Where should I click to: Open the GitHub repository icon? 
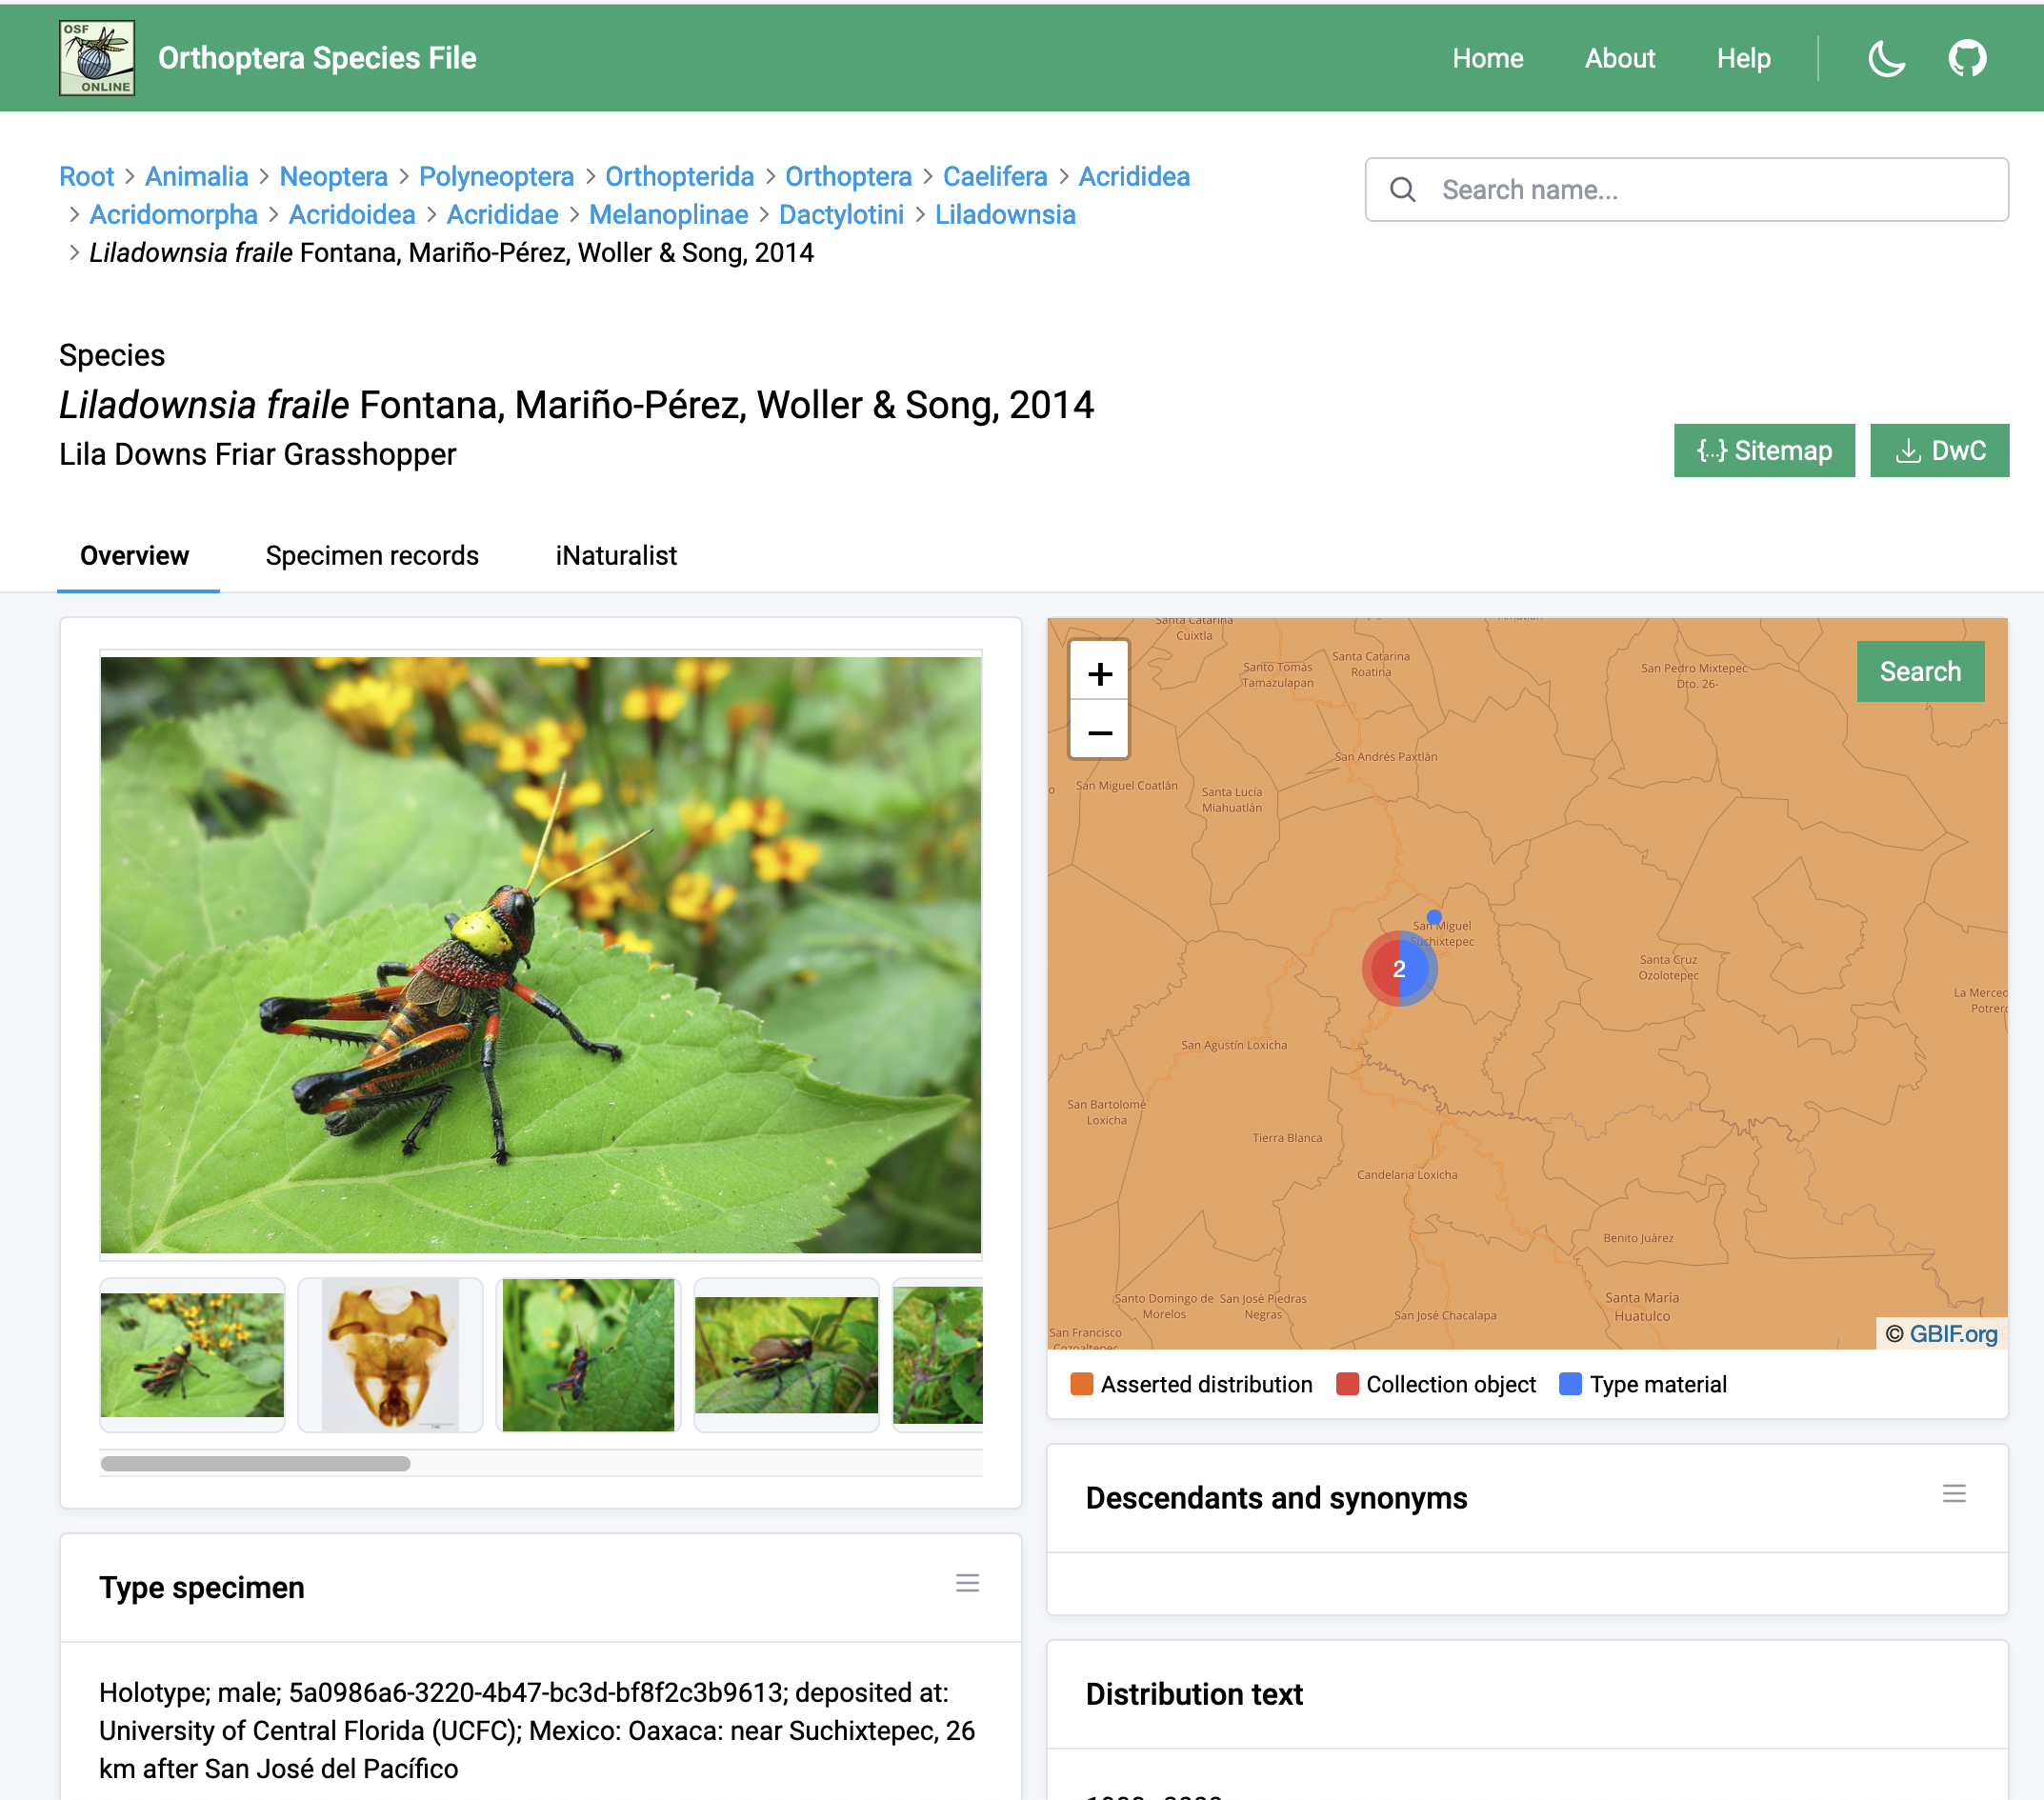click(1966, 58)
